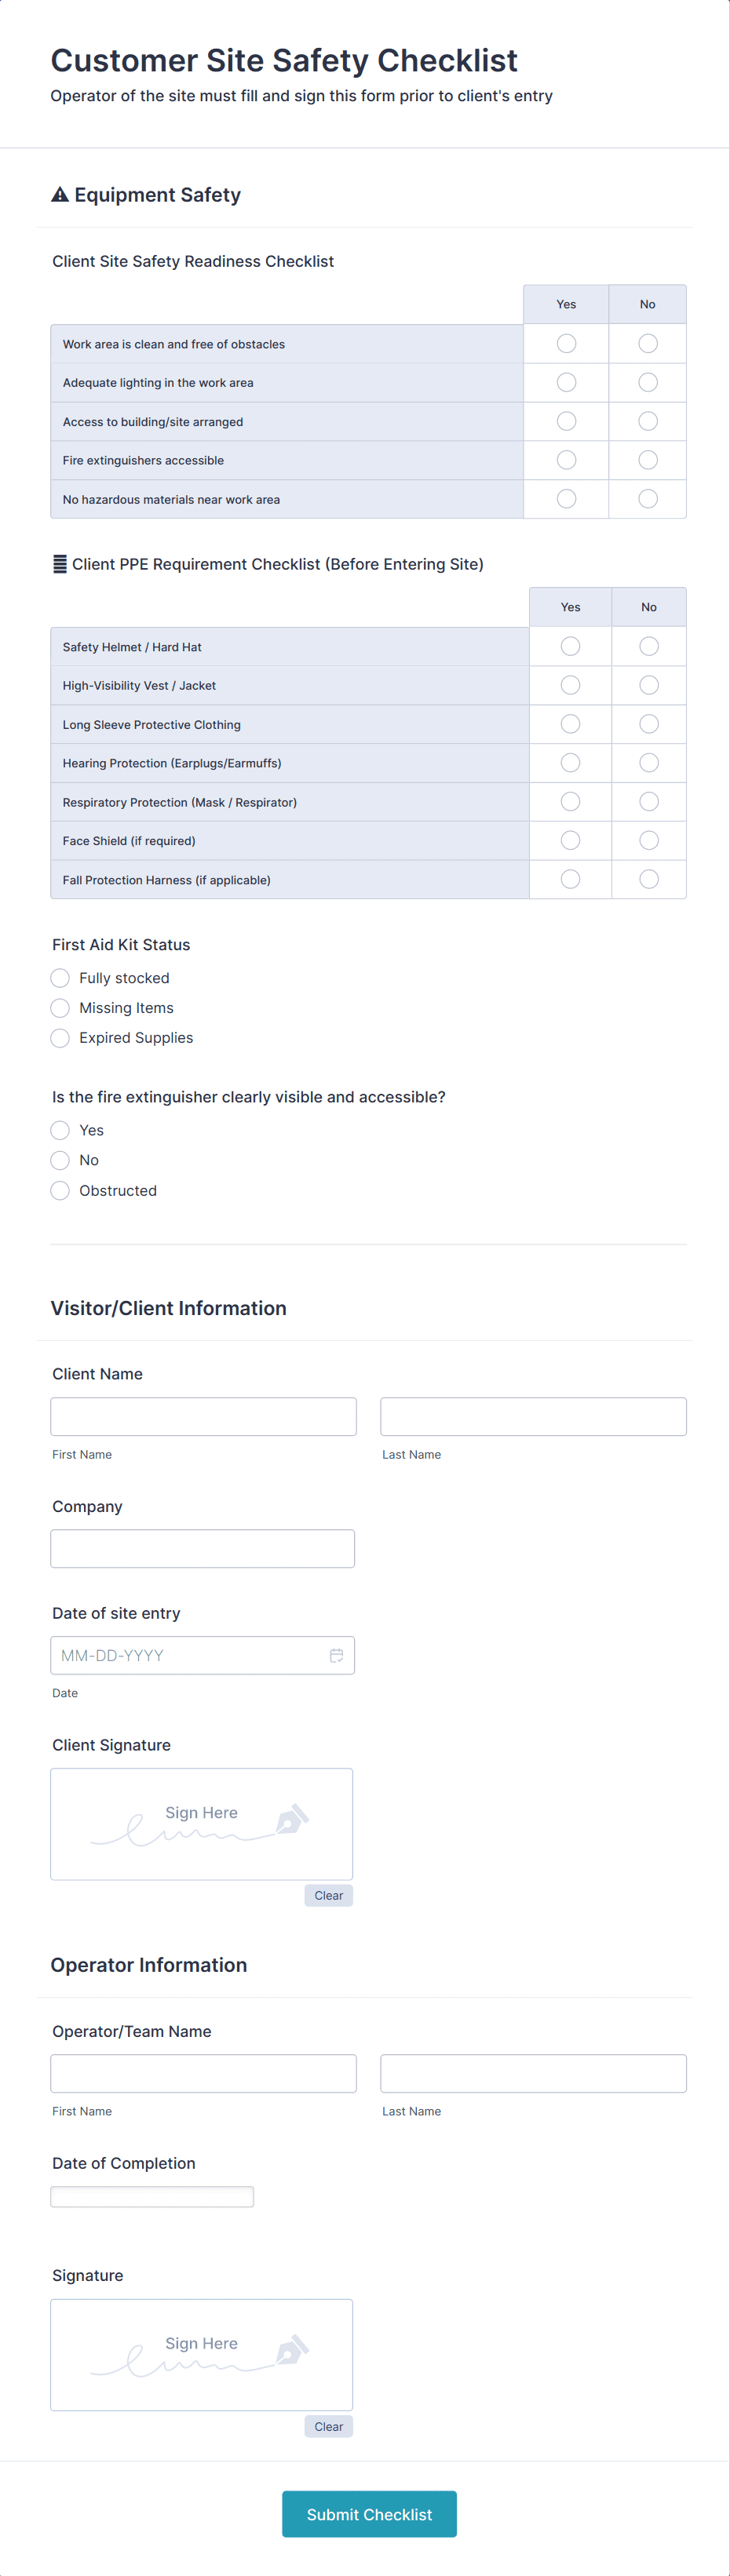Click the operator Last Name field
Viewport: 730px width, 2576px height.
coord(533,2073)
